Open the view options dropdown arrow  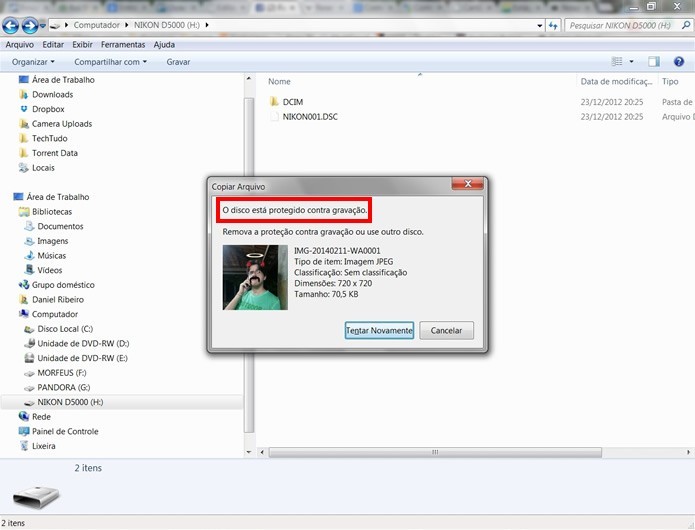[631, 62]
